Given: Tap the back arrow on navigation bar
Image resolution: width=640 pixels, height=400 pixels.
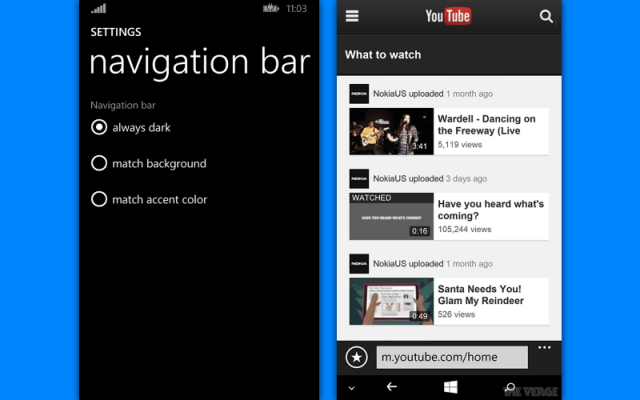Looking at the screenshot, I should pos(392,387).
